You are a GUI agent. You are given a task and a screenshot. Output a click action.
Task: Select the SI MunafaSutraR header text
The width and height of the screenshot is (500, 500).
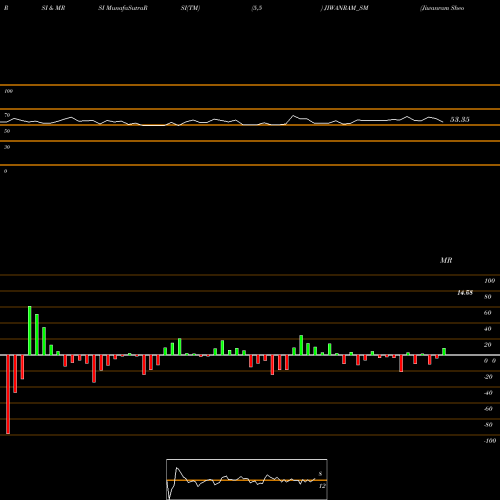point(123,8)
